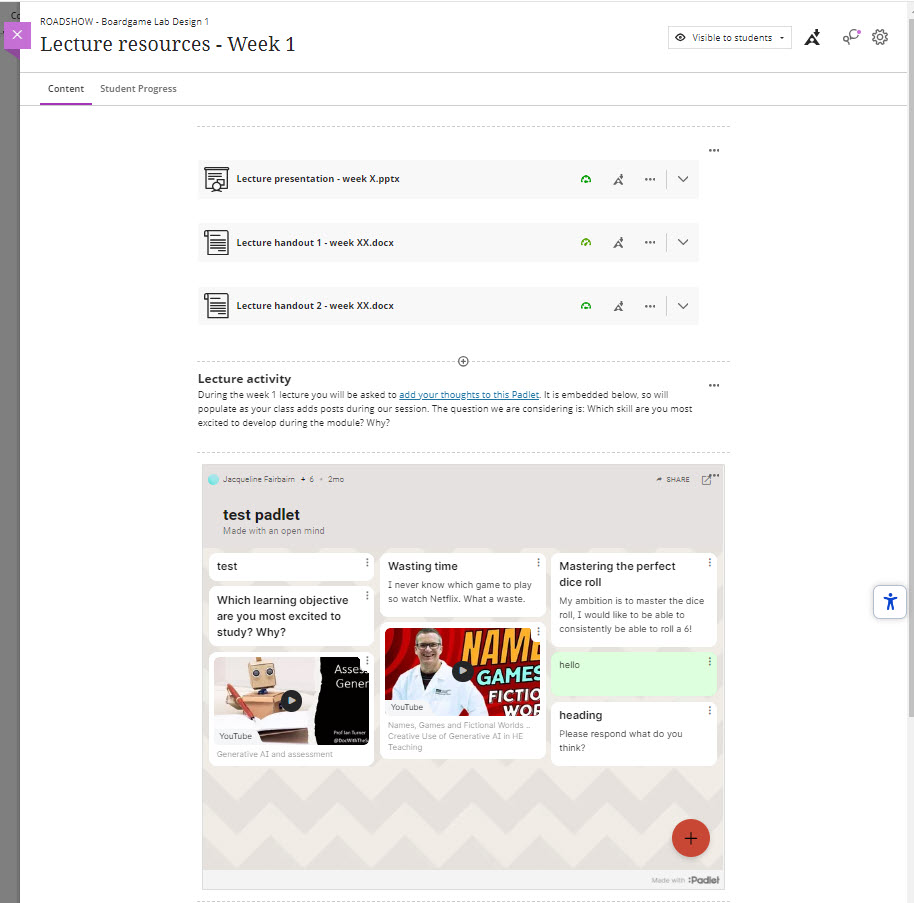Collapse or expand Lecture handout 2 row

pos(682,306)
